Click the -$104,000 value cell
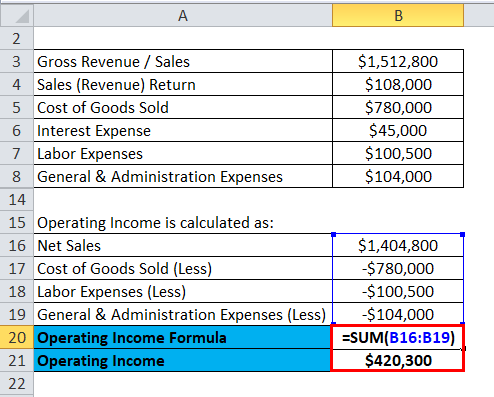This screenshot has height=397, width=494. 398,314
